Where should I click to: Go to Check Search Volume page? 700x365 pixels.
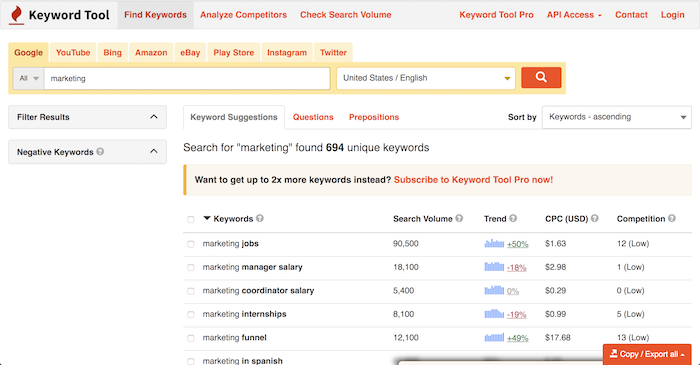[x=346, y=15]
